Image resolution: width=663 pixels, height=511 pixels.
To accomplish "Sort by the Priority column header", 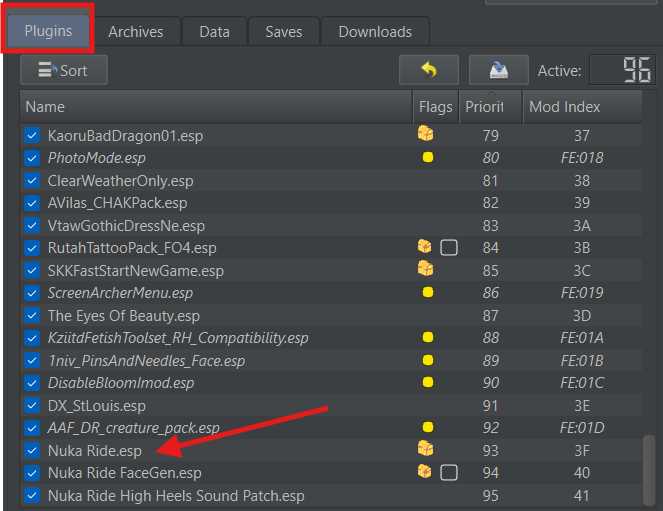I will (x=490, y=107).
